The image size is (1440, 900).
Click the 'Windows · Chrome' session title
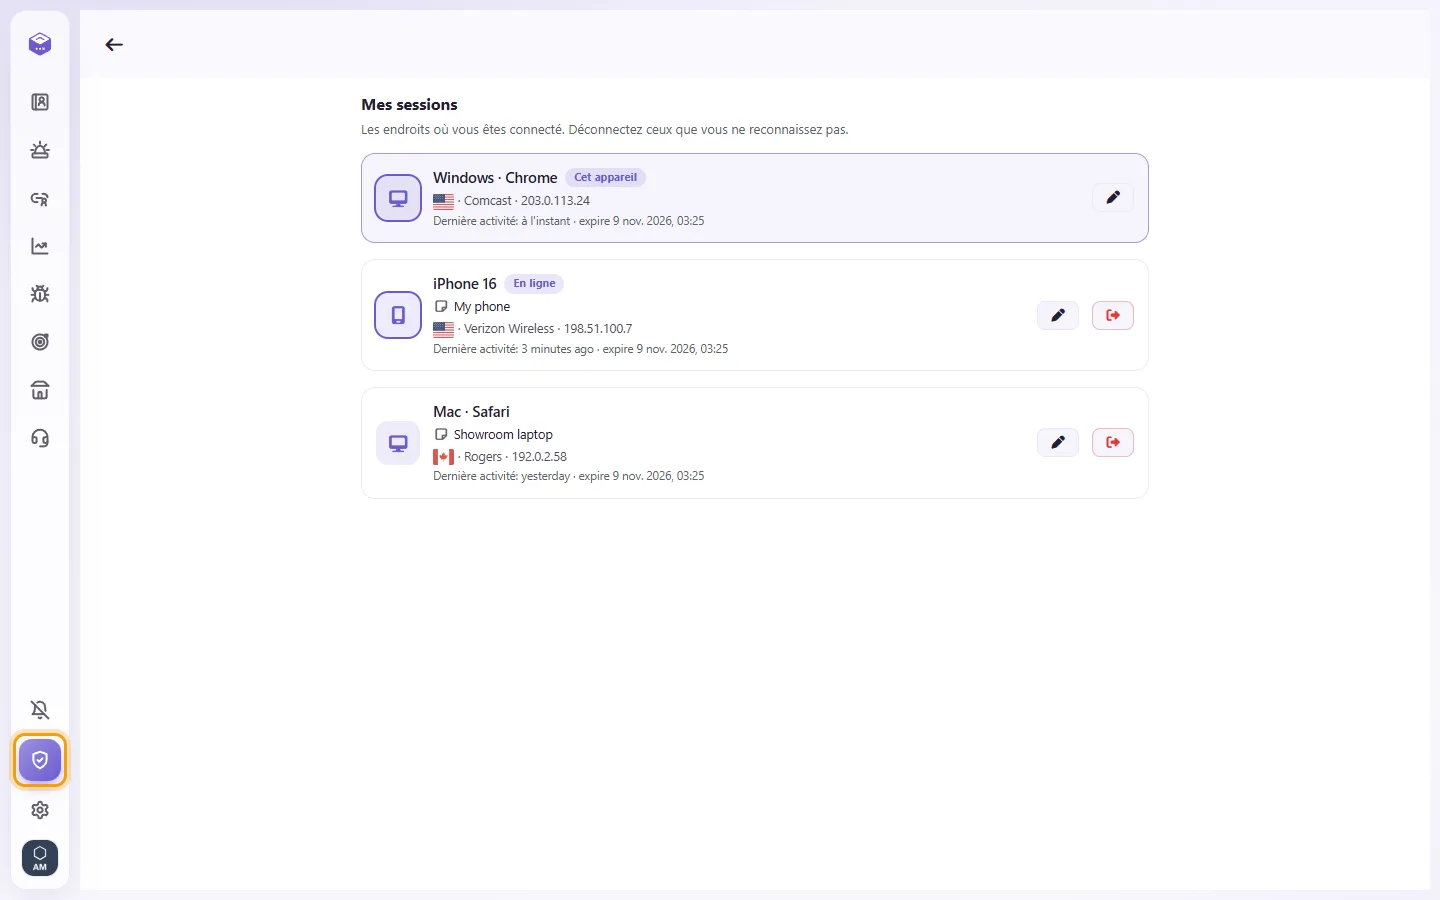point(495,178)
